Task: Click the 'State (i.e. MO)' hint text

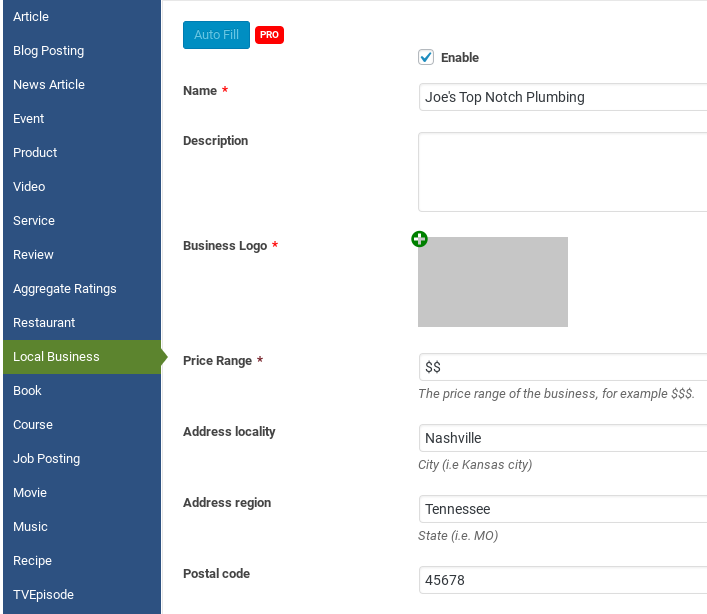Action: (458, 536)
